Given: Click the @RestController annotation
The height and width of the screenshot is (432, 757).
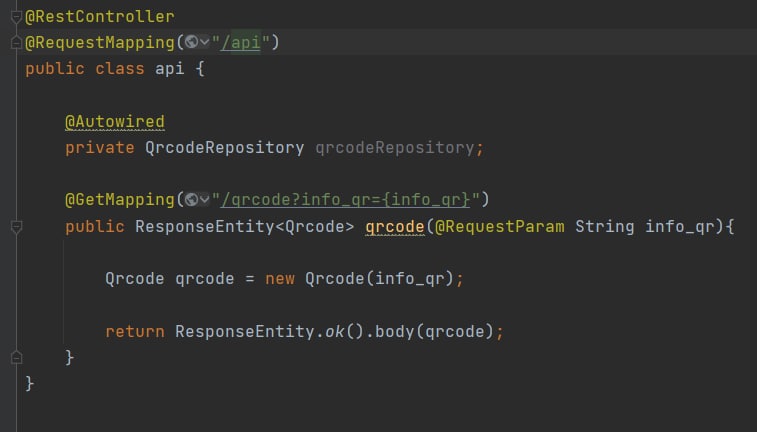Looking at the screenshot, I should pyautogui.click(x=99, y=17).
